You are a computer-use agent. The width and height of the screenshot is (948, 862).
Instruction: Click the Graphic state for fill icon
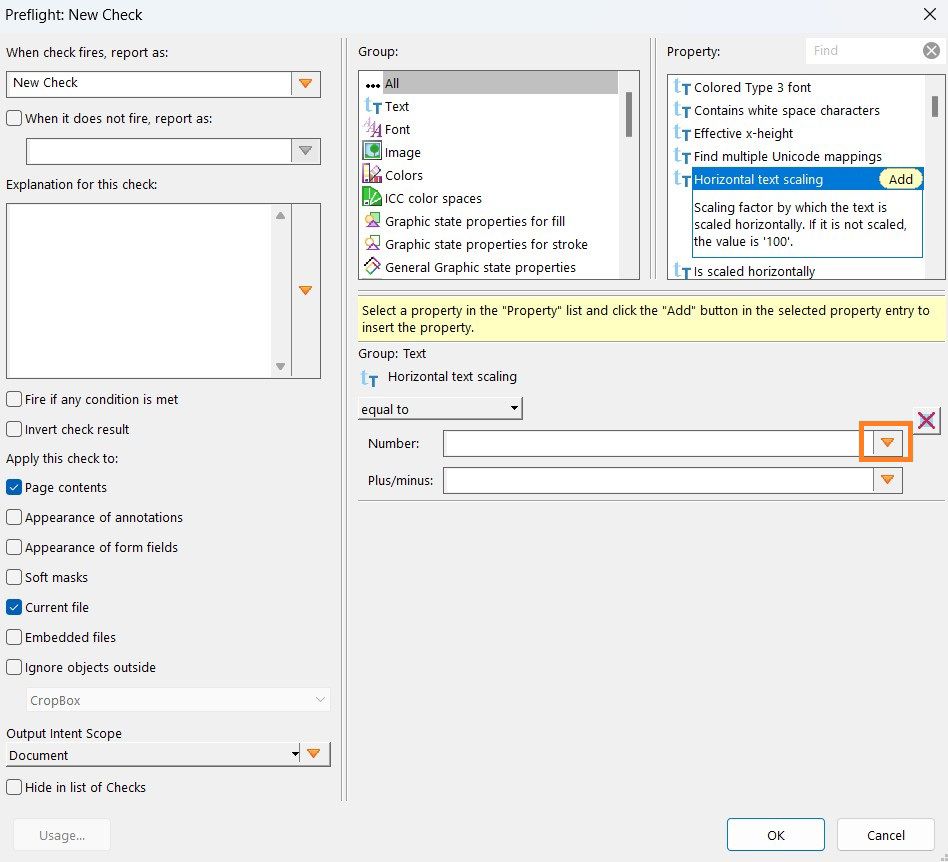click(372, 221)
